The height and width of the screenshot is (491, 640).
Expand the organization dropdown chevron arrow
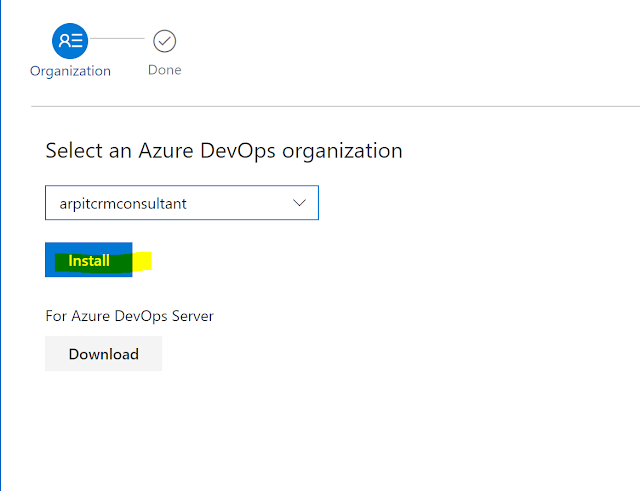pos(299,203)
